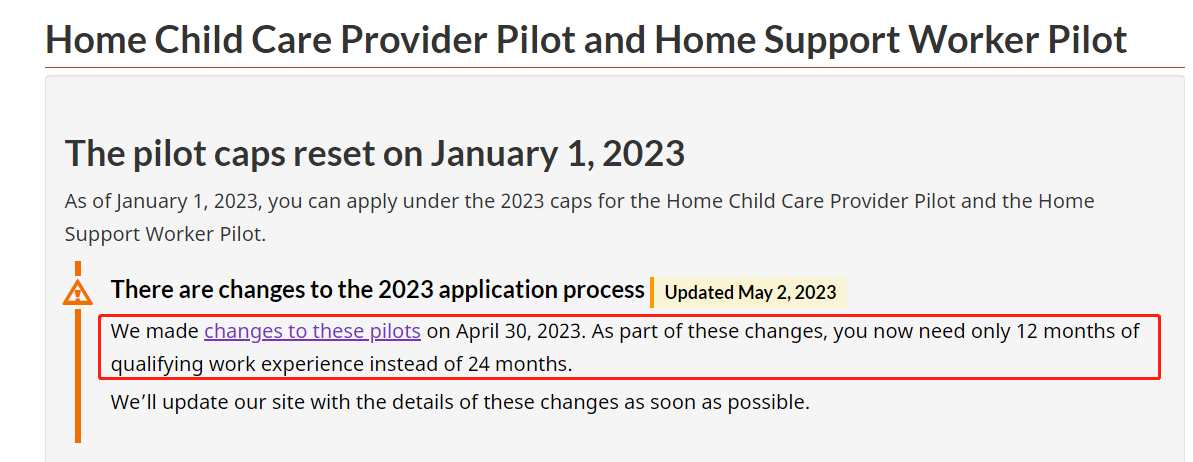The width and height of the screenshot is (1193, 462).
Task: Click the "Updated May 2, 2023" badge
Action: coord(750,293)
